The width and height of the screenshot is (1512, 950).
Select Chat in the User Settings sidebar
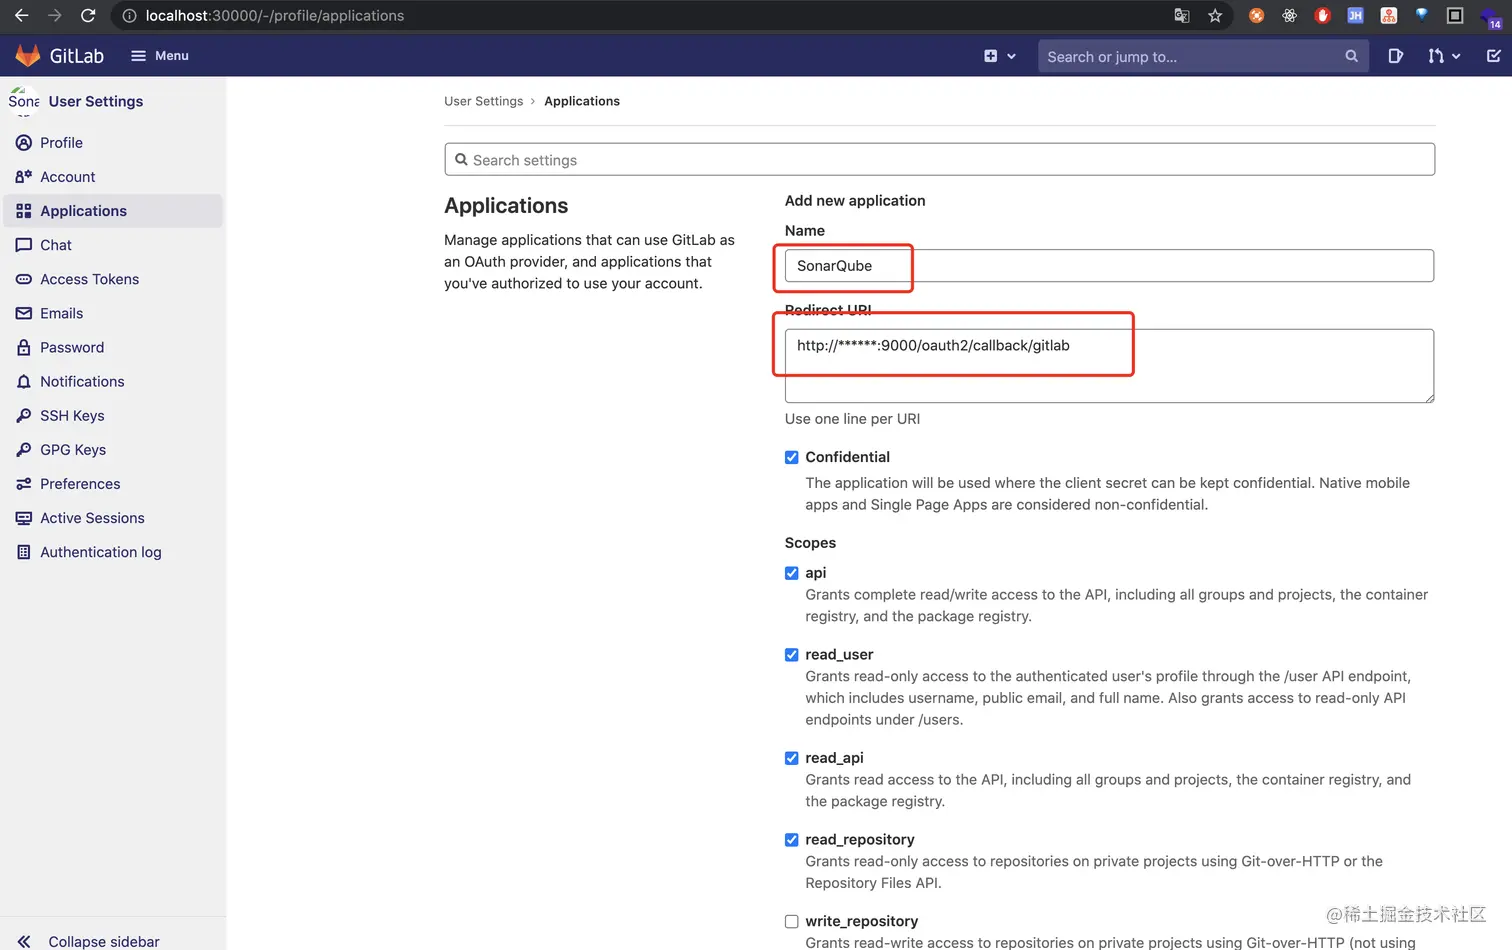[x=55, y=245]
